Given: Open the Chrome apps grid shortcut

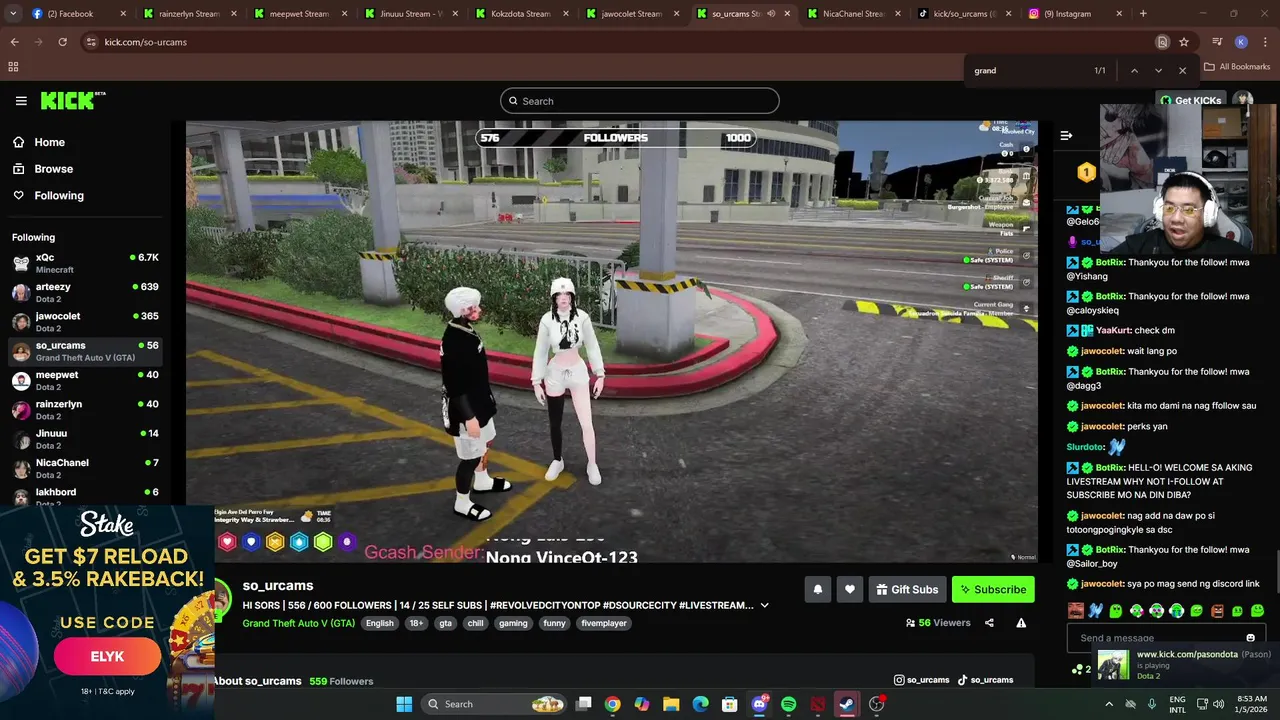Looking at the screenshot, I should 13,67.
